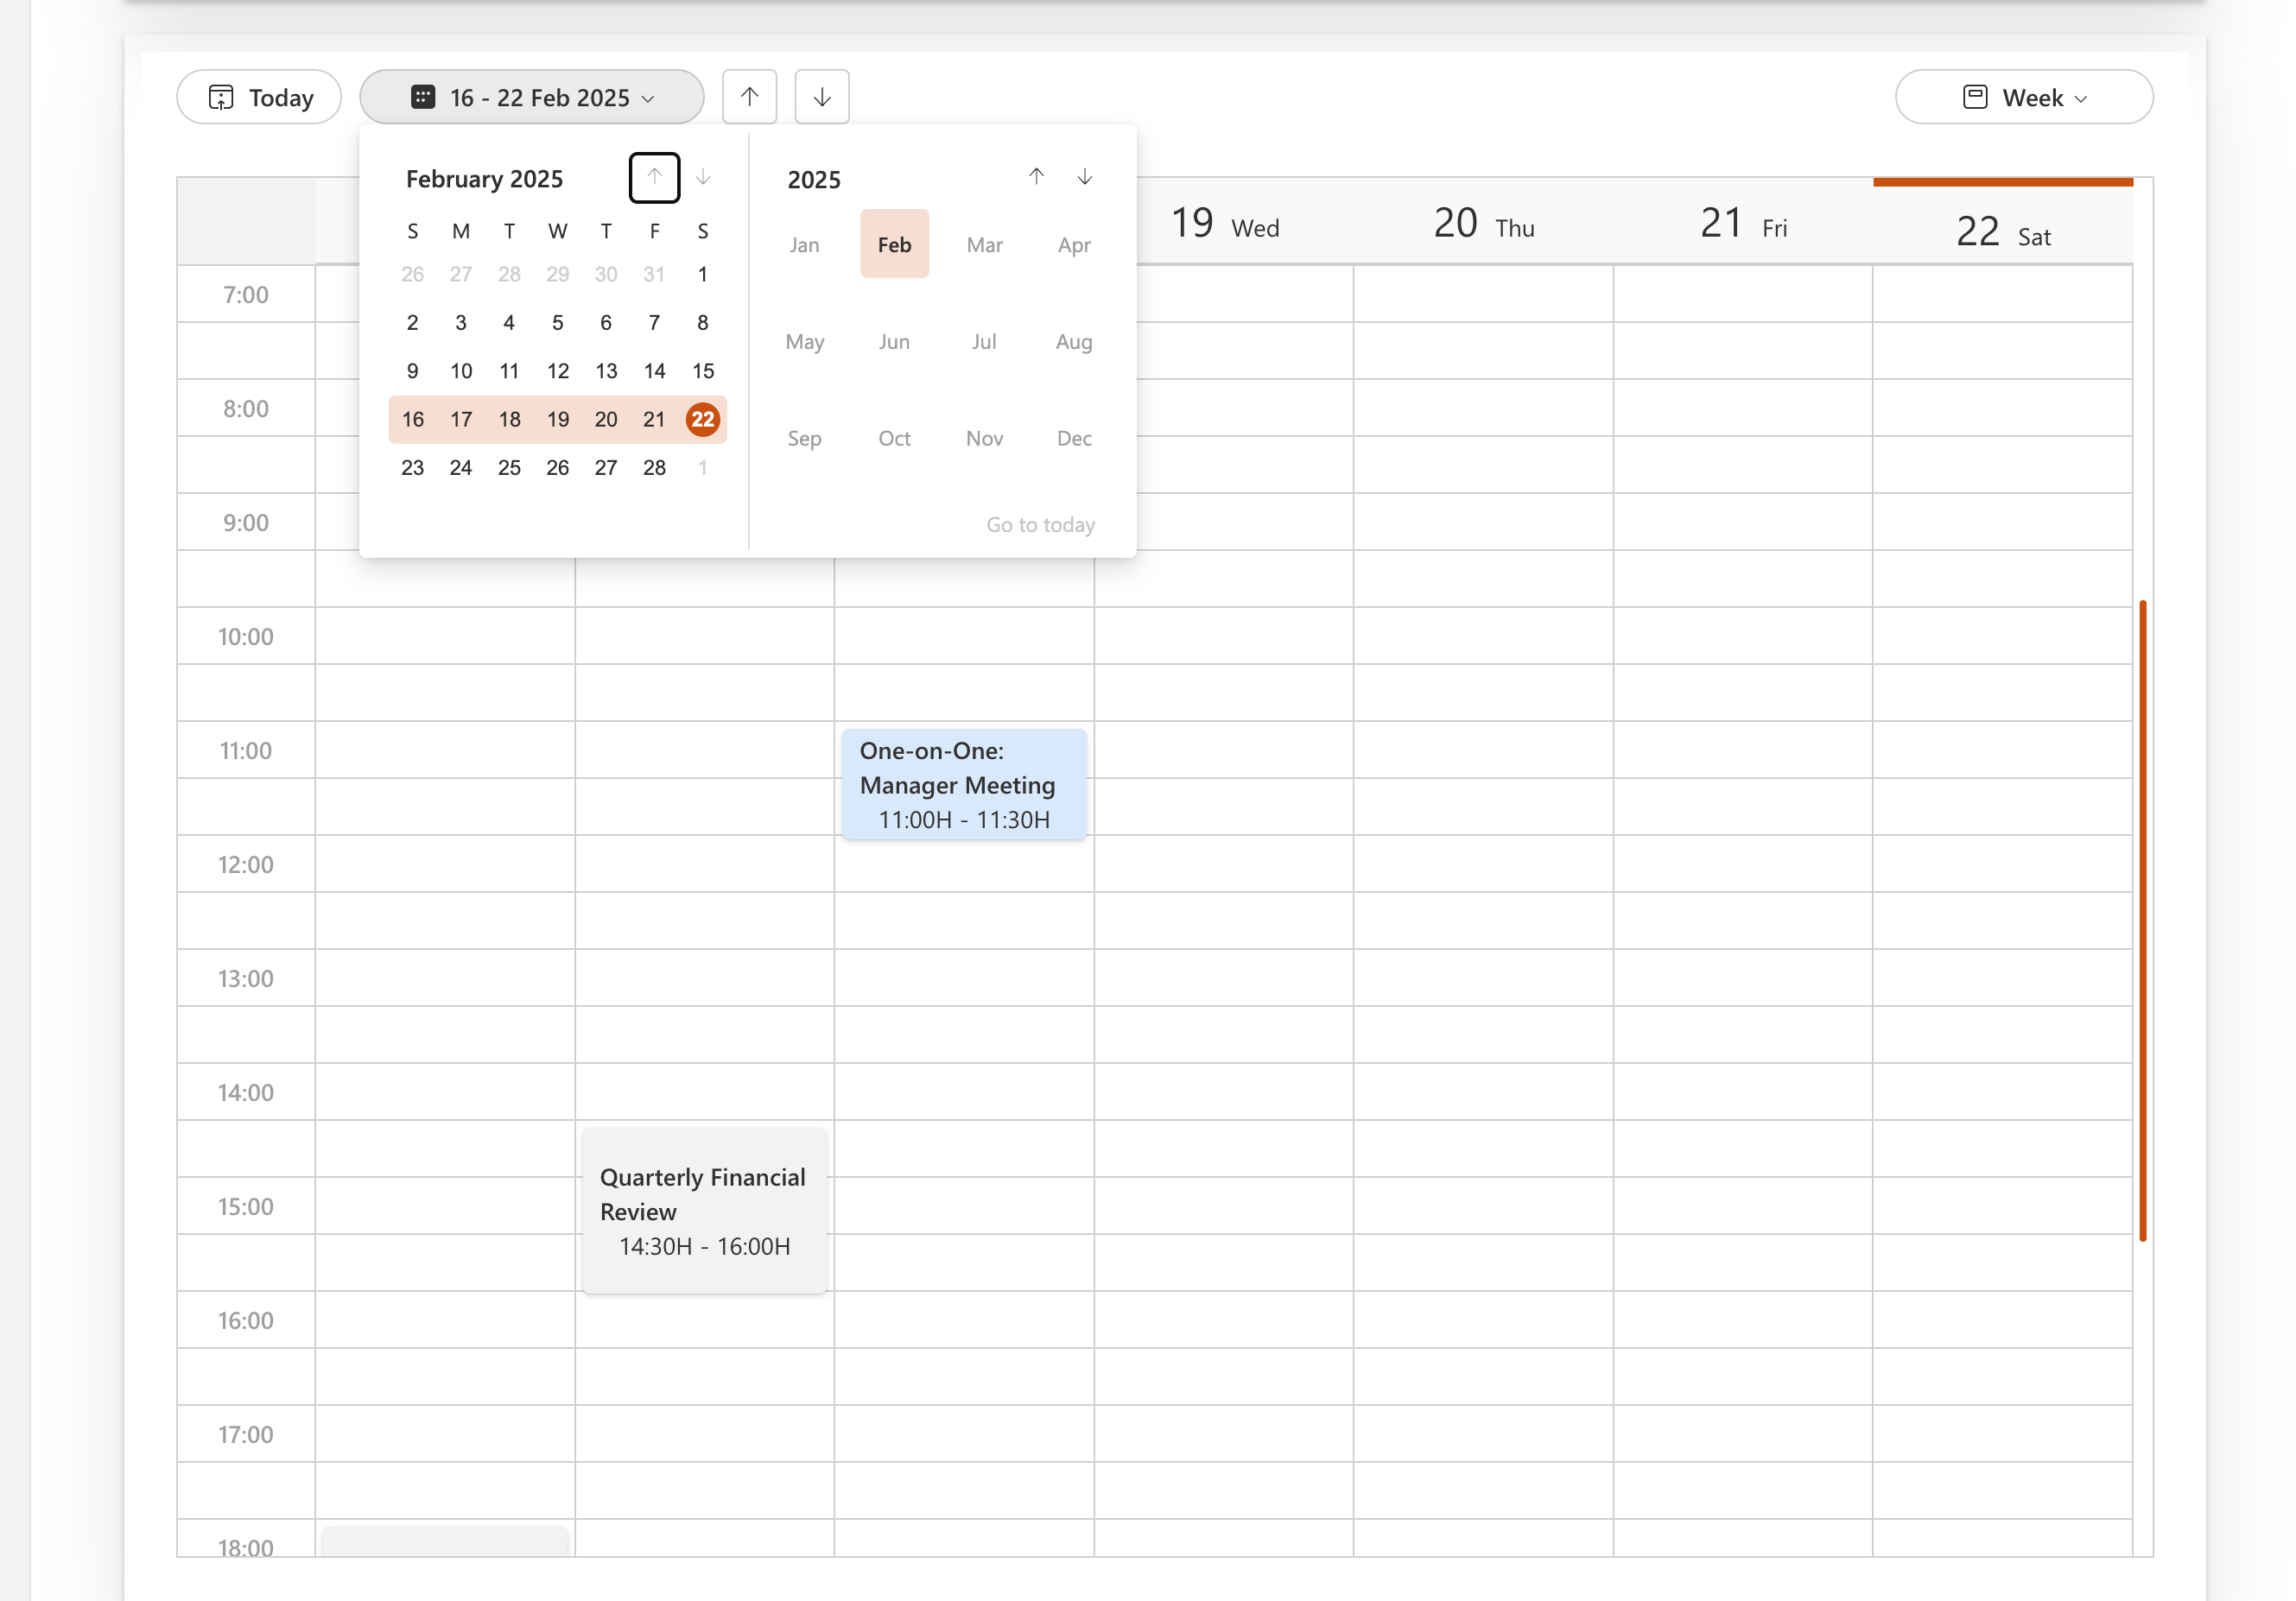This screenshot has width=2296, height=1601.
Task: Go to next year in month picker
Action: click(1084, 177)
